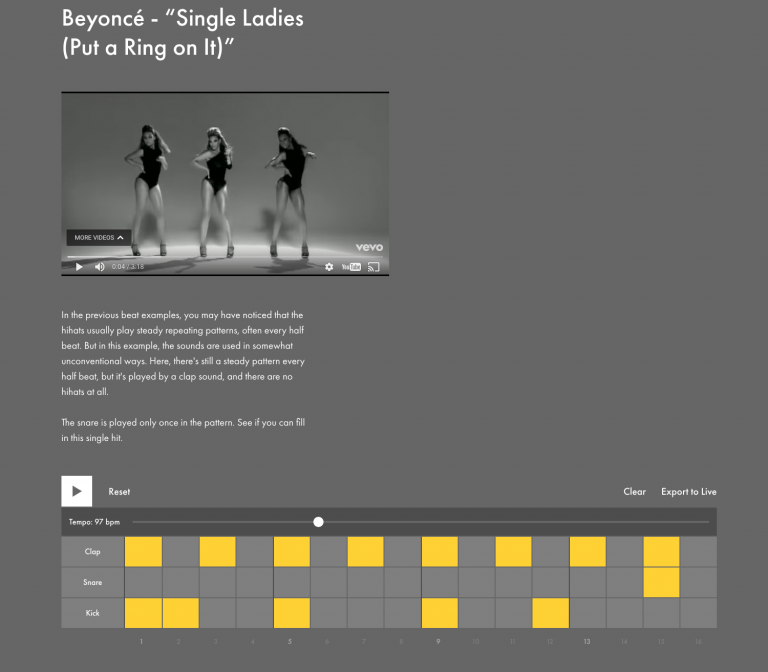Click the Kick track label

point(92,613)
